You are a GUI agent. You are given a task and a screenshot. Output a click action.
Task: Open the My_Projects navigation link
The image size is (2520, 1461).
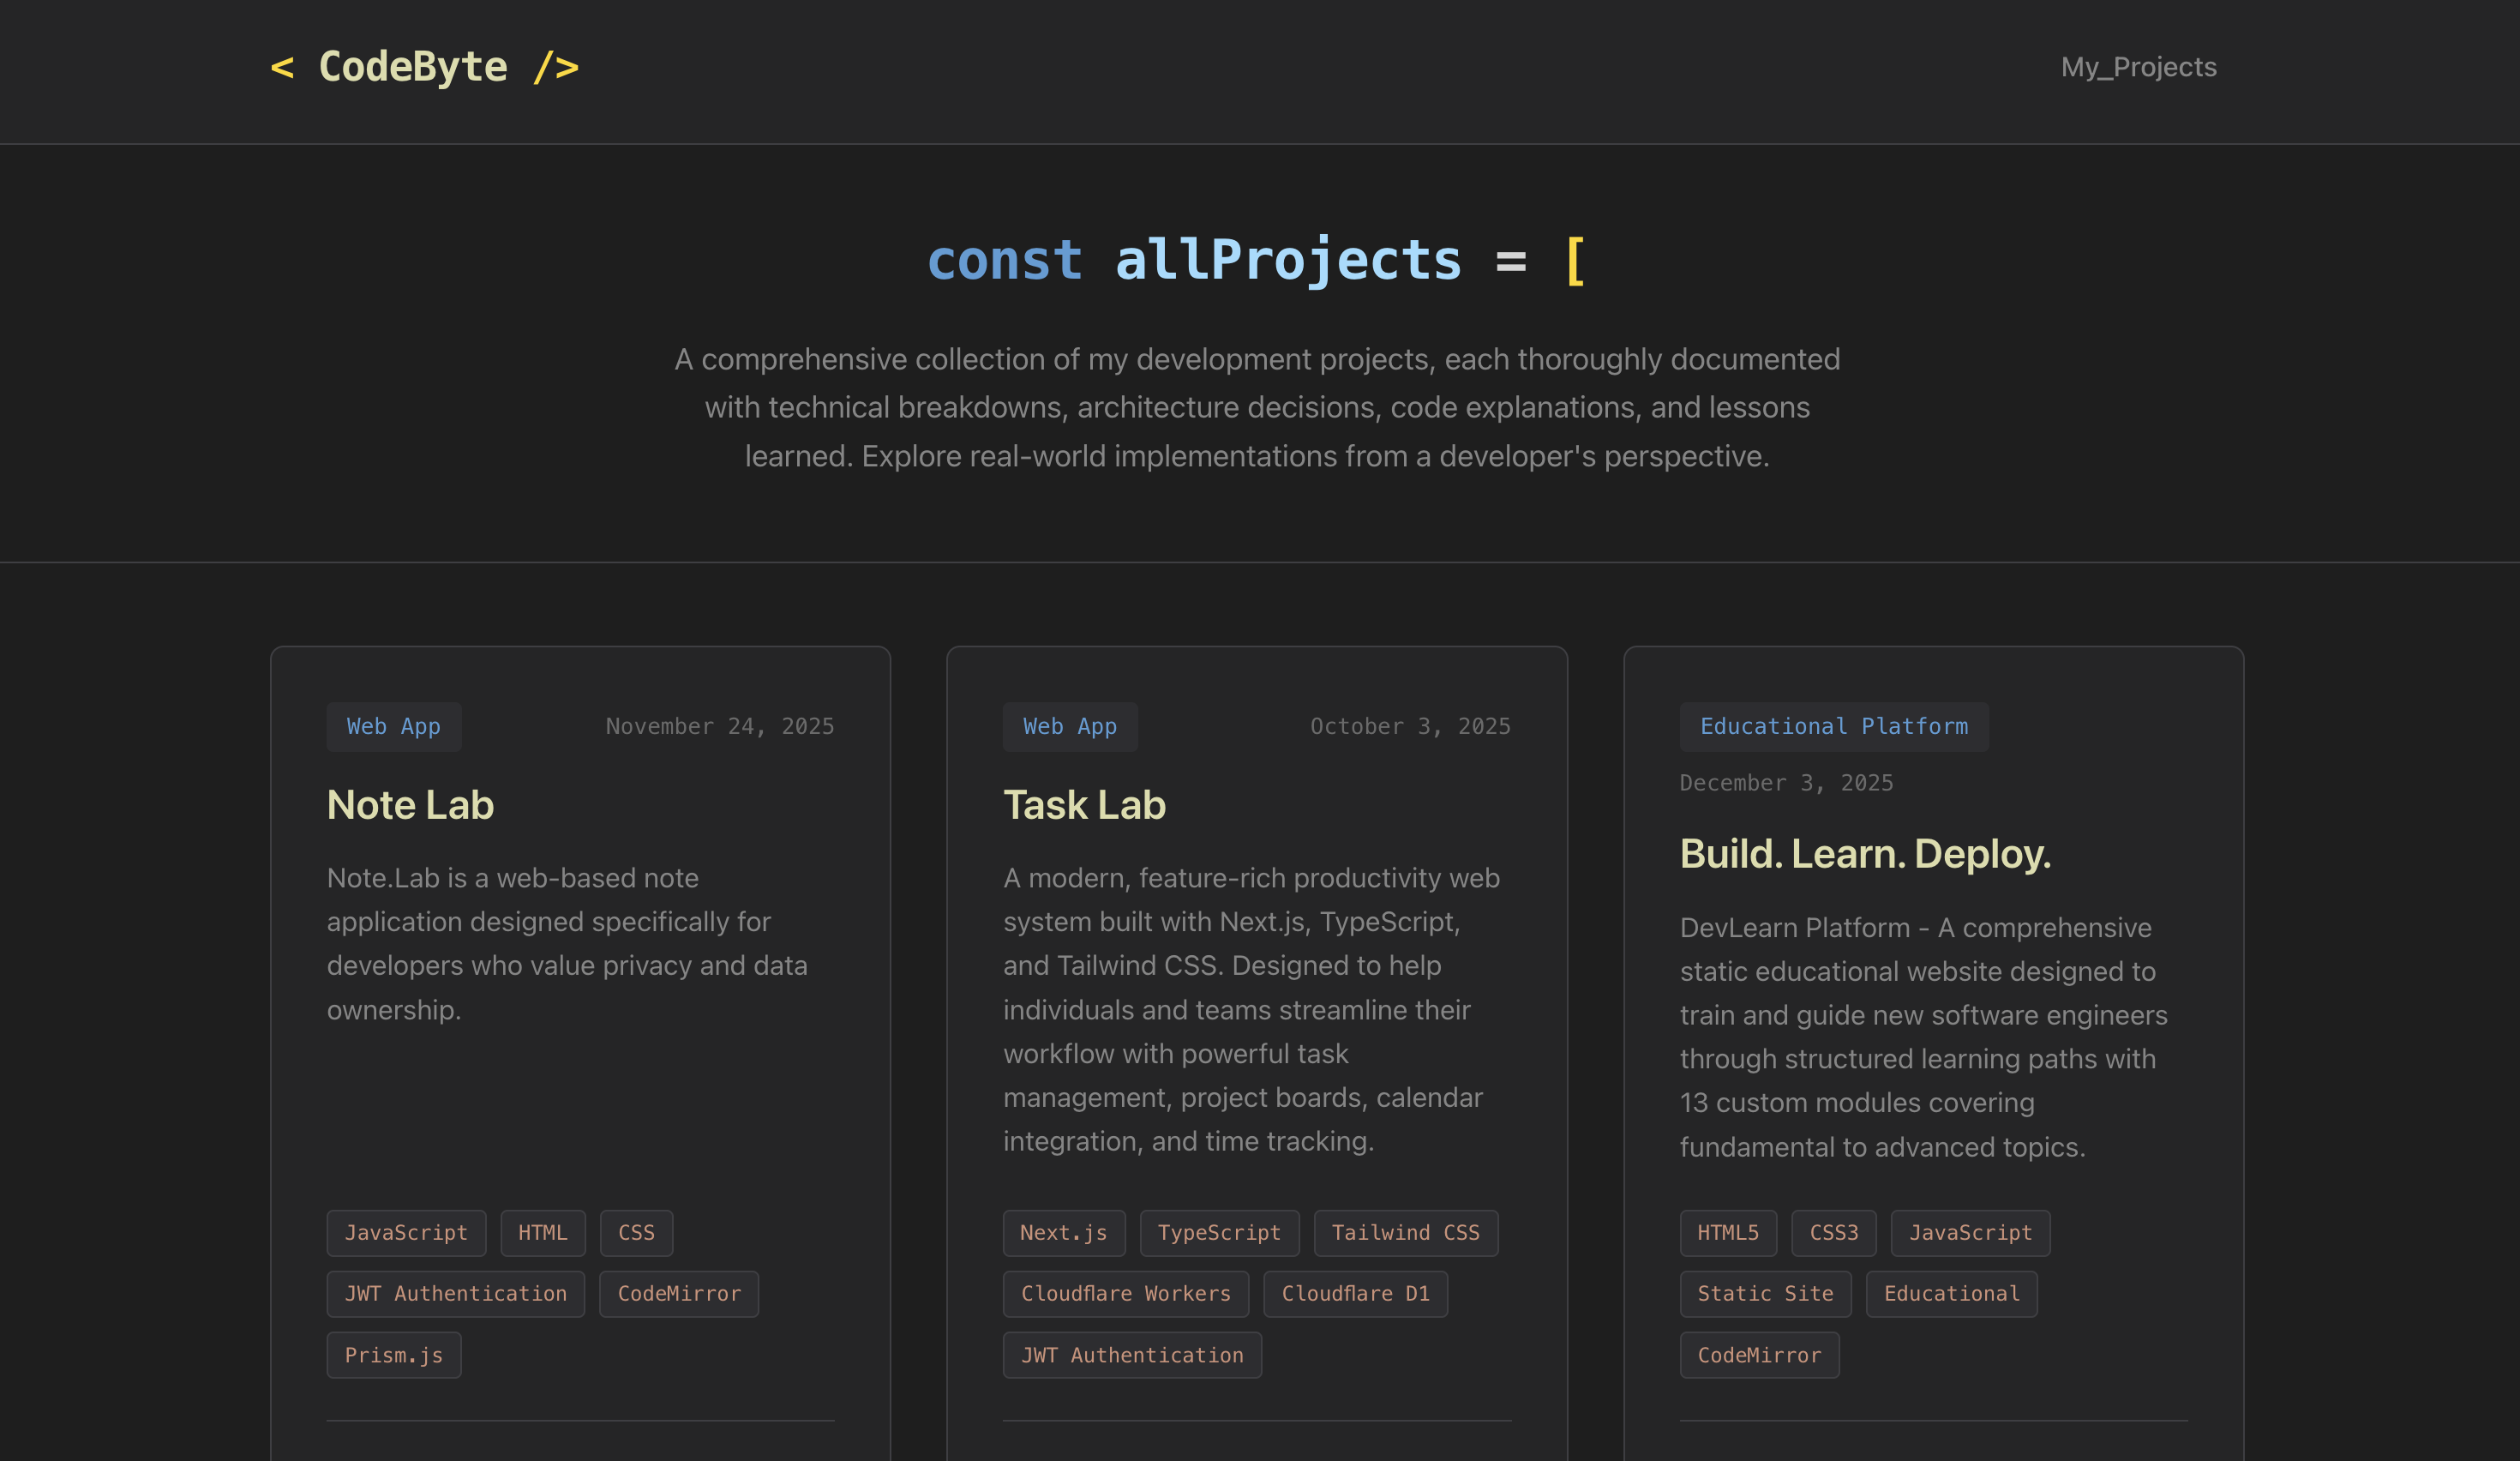click(2139, 66)
